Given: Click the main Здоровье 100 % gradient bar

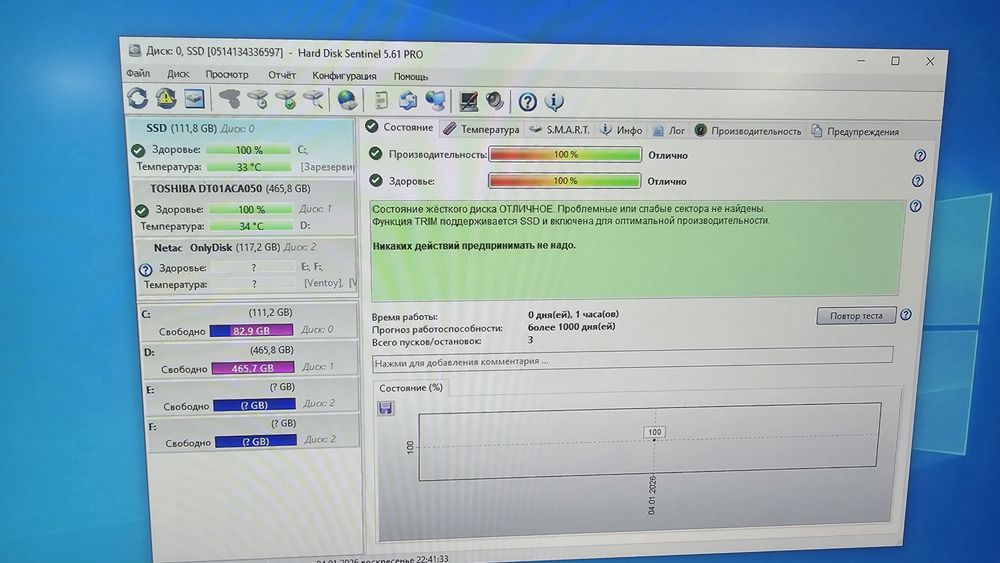Looking at the screenshot, I should pos(564,181).
